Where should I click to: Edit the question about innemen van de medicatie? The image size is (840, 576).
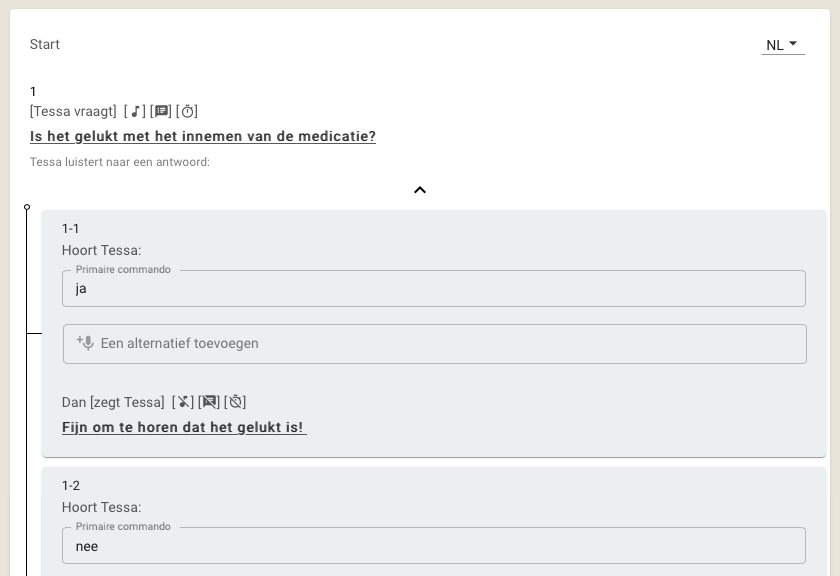202,136
